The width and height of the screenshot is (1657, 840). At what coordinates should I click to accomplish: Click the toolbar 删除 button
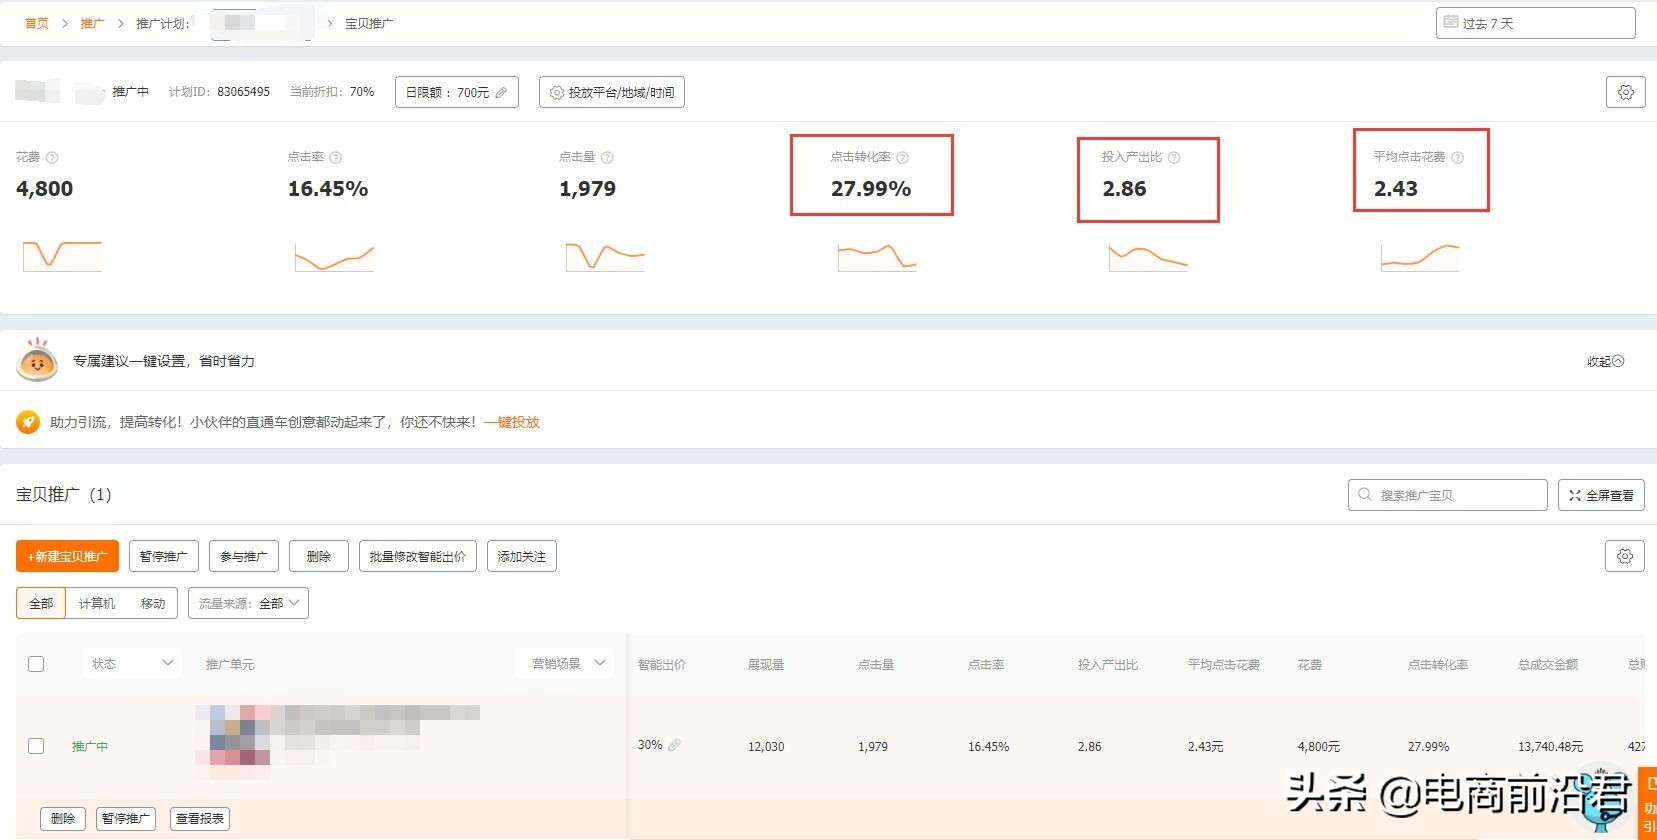pyautogui.click(x=319, y=556)
